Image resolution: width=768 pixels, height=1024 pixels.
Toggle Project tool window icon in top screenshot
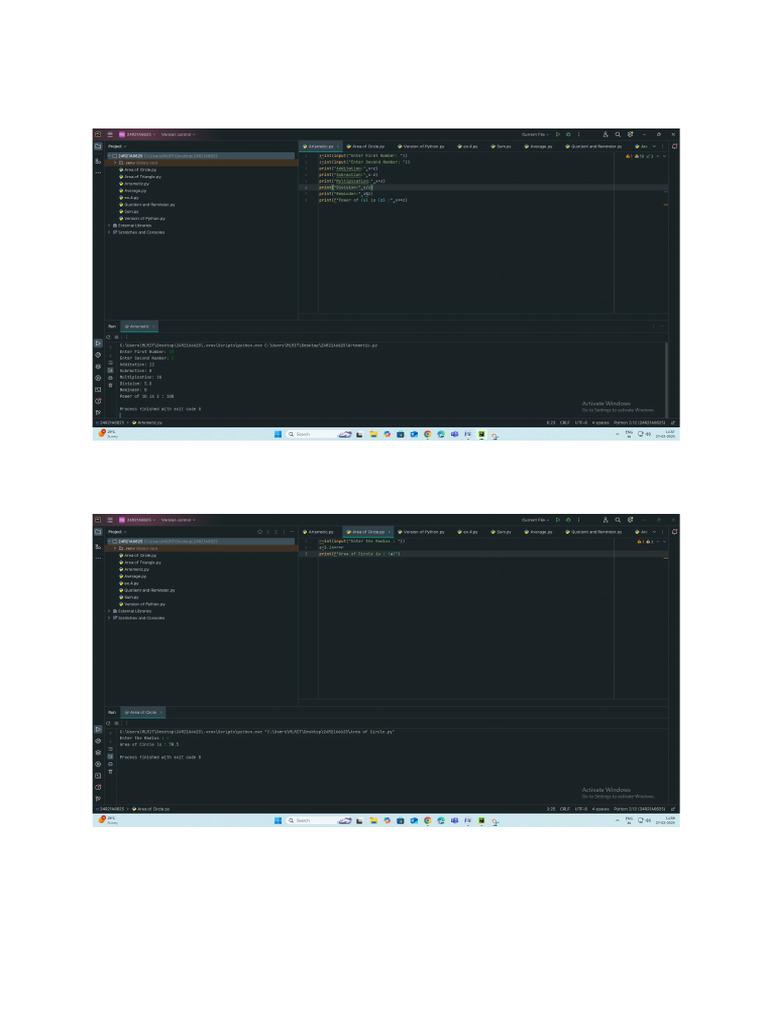click(x=98, y=146)
